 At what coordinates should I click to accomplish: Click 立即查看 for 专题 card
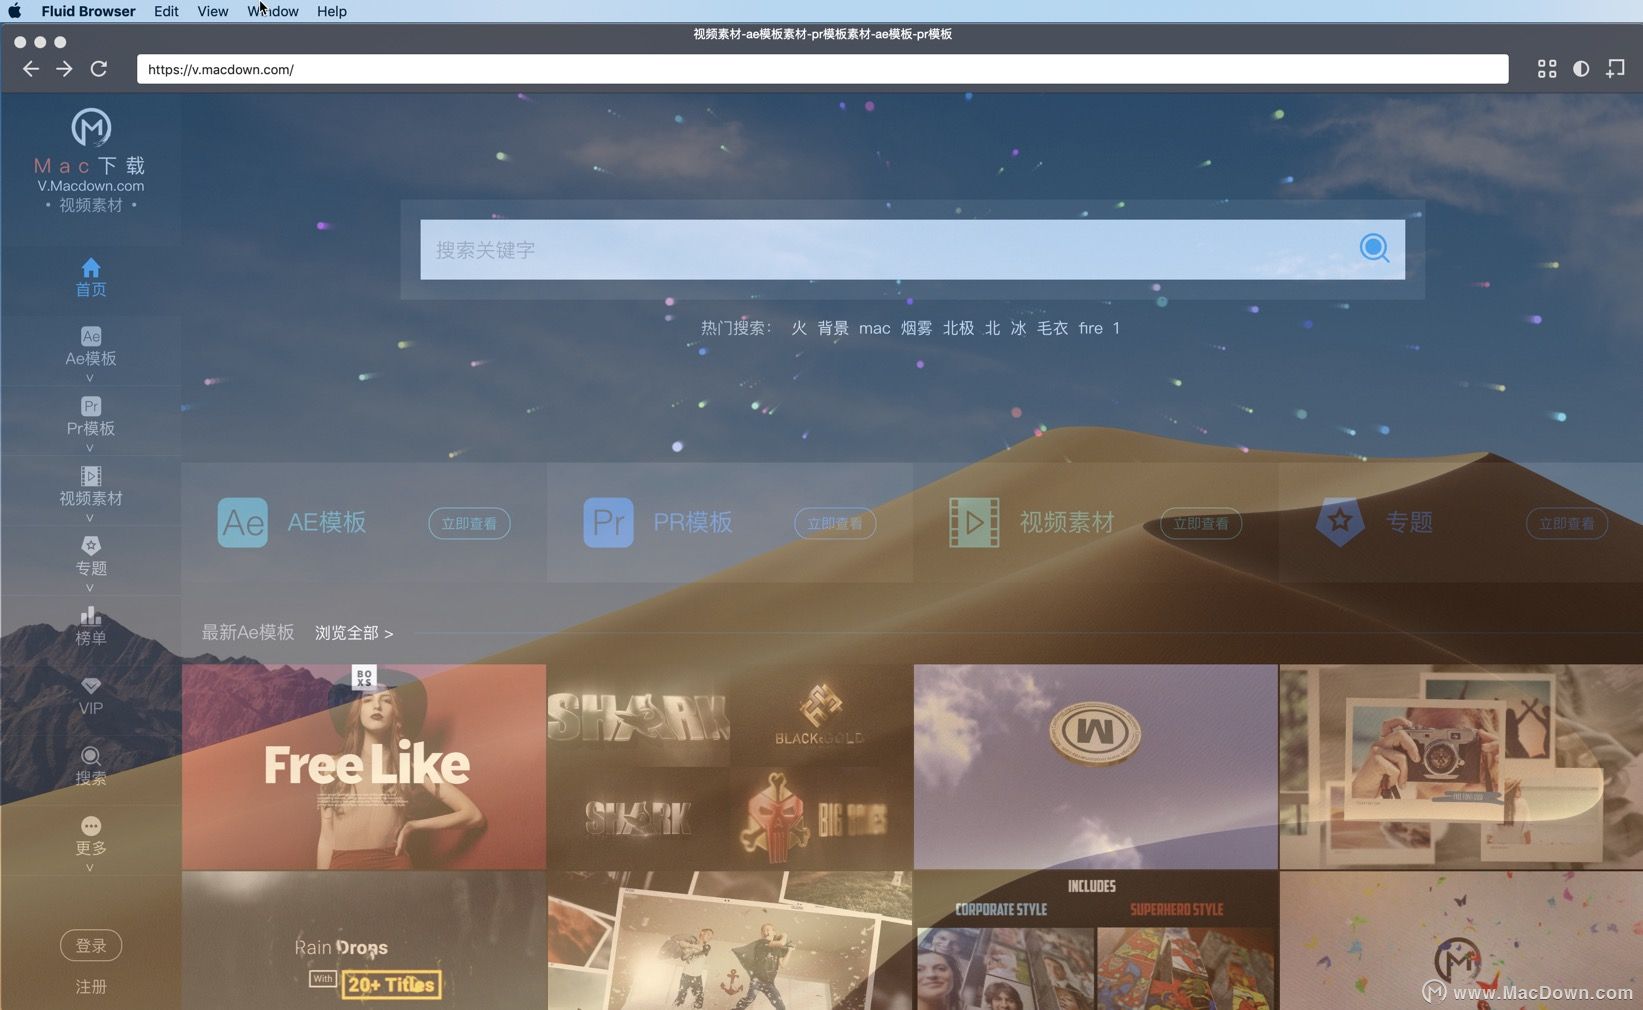(1567, 523)
